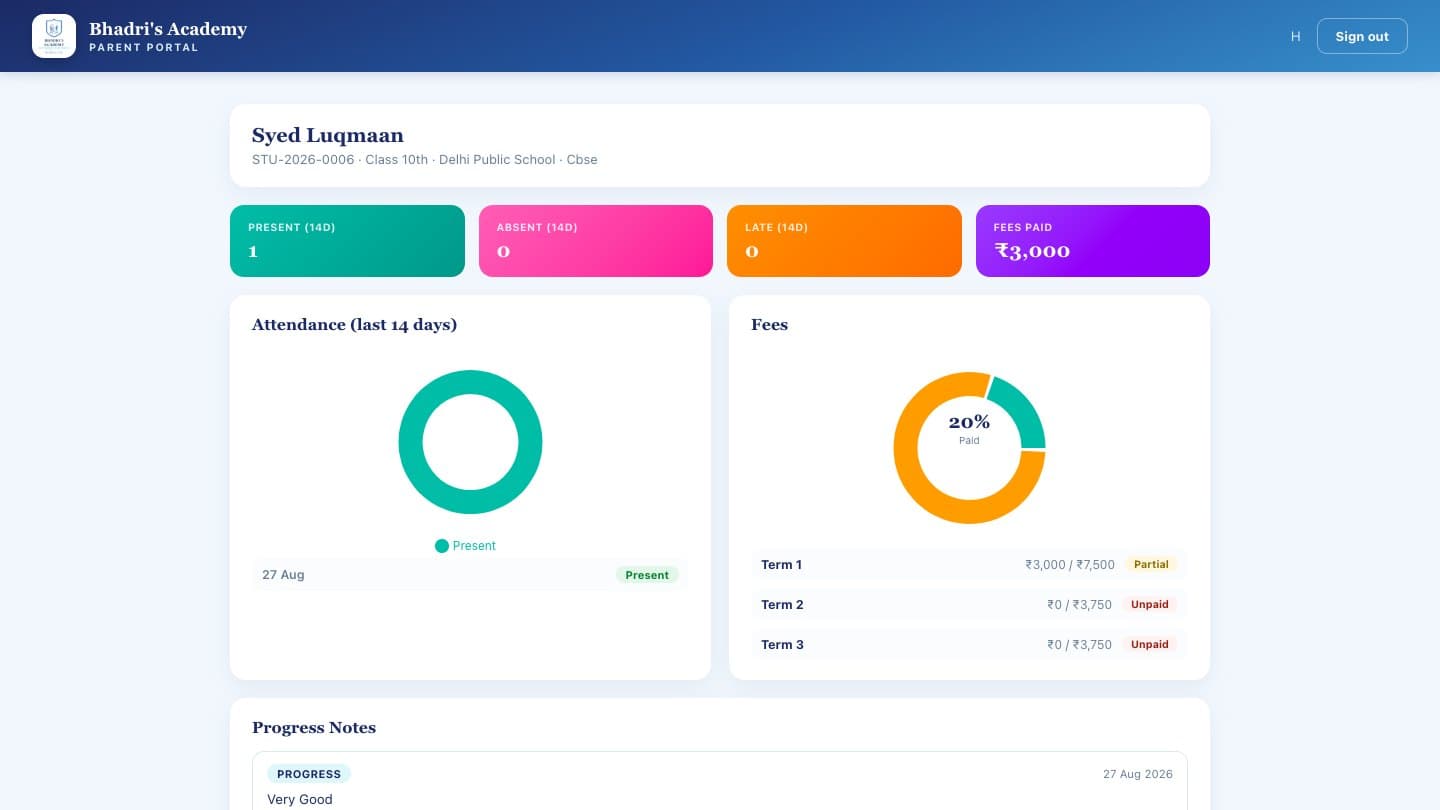Click the PROGRESS tag on the note
This screenshot has width=1440, height=810.
point(309,774)
